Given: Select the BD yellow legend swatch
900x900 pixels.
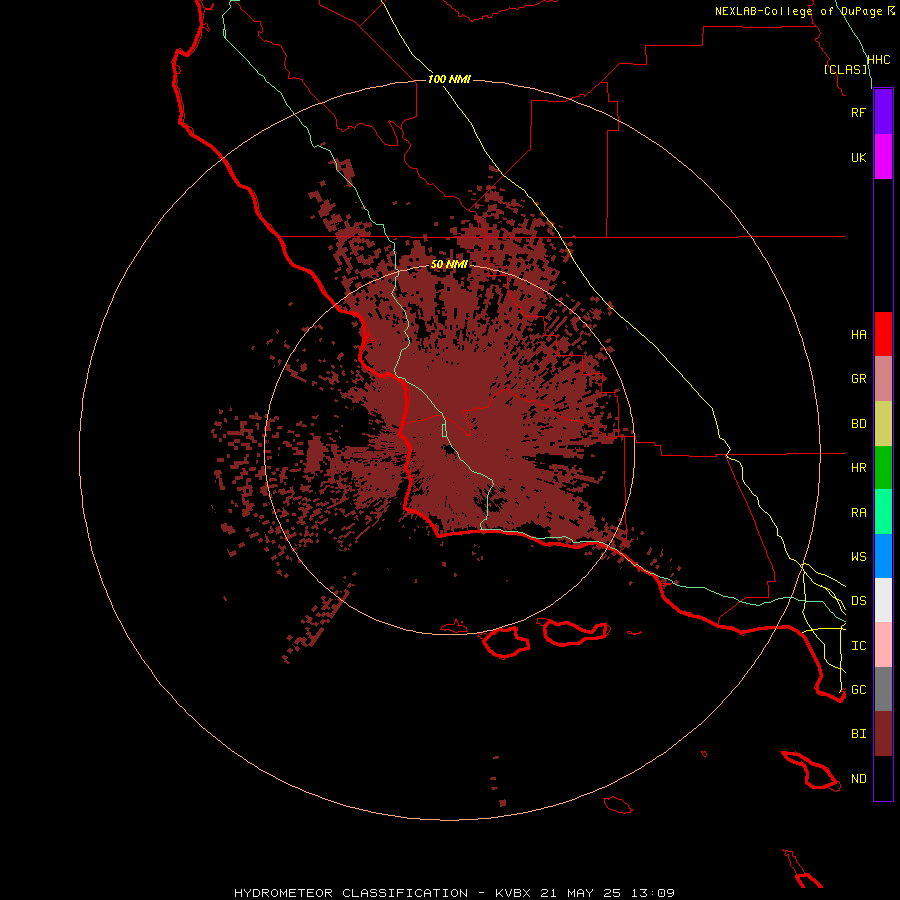Looking at the screenshot, I should coord(883,424).
